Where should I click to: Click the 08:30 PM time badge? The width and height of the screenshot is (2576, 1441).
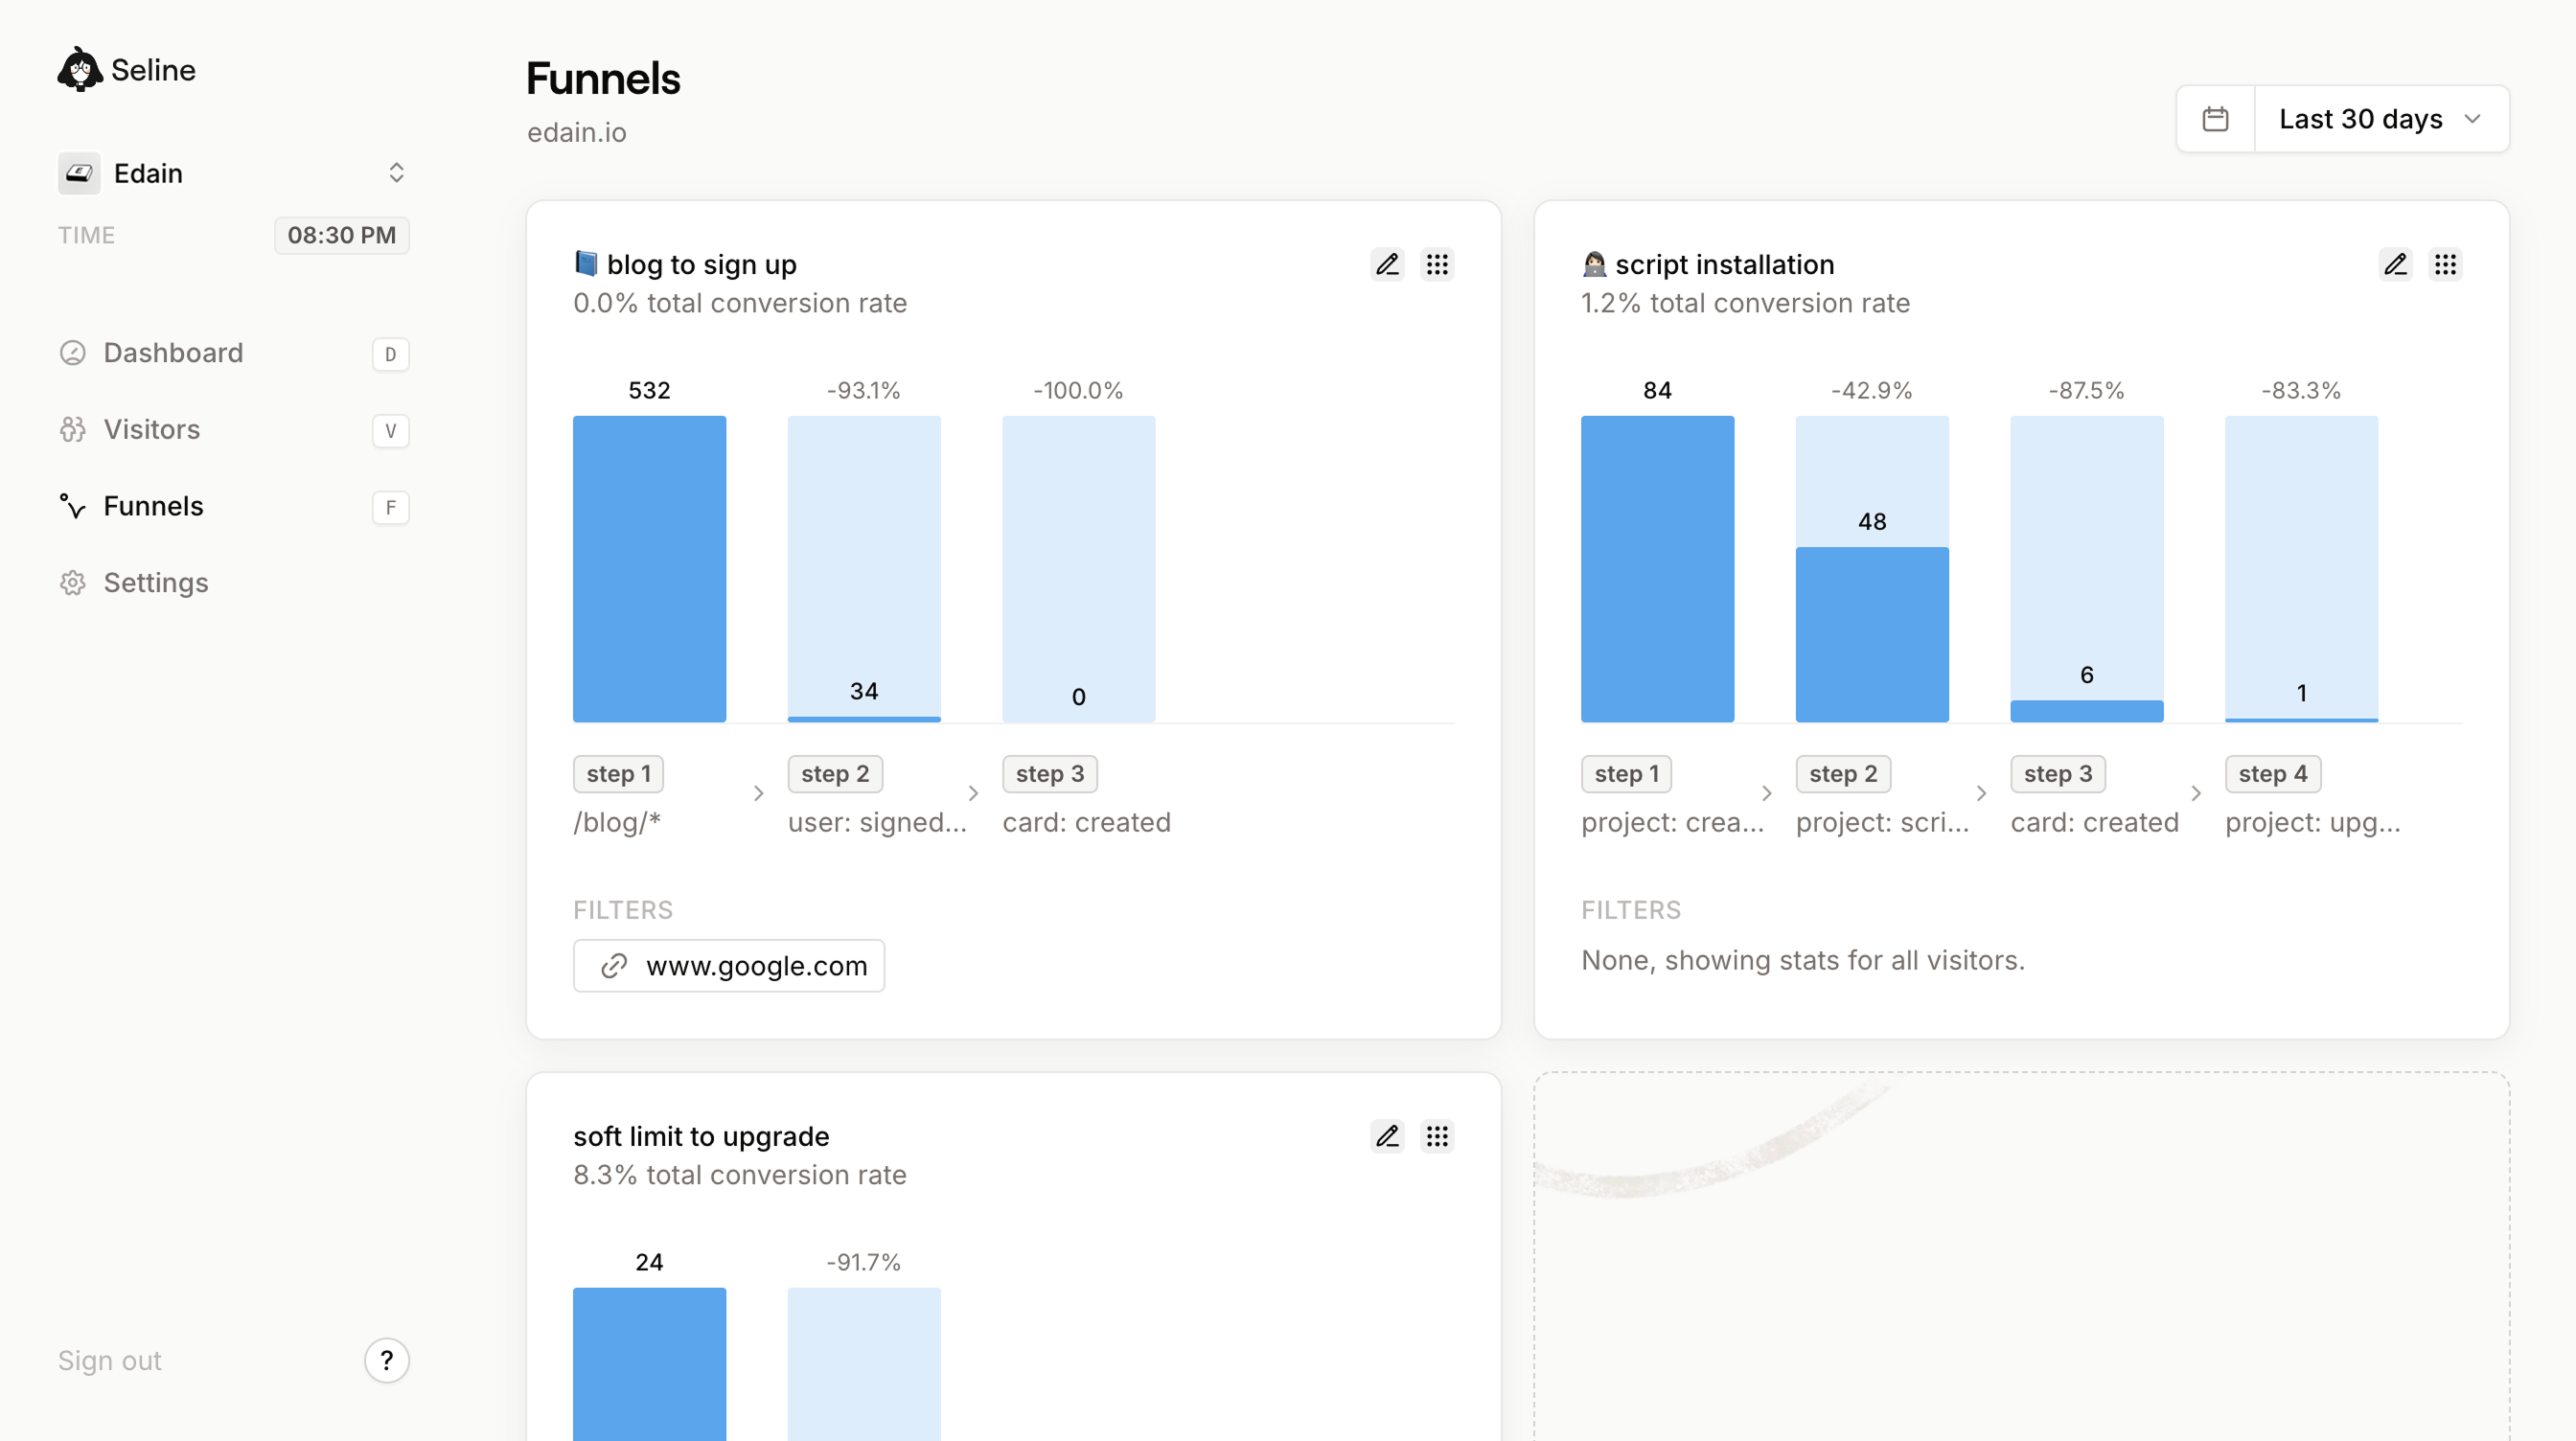point(341,235)
